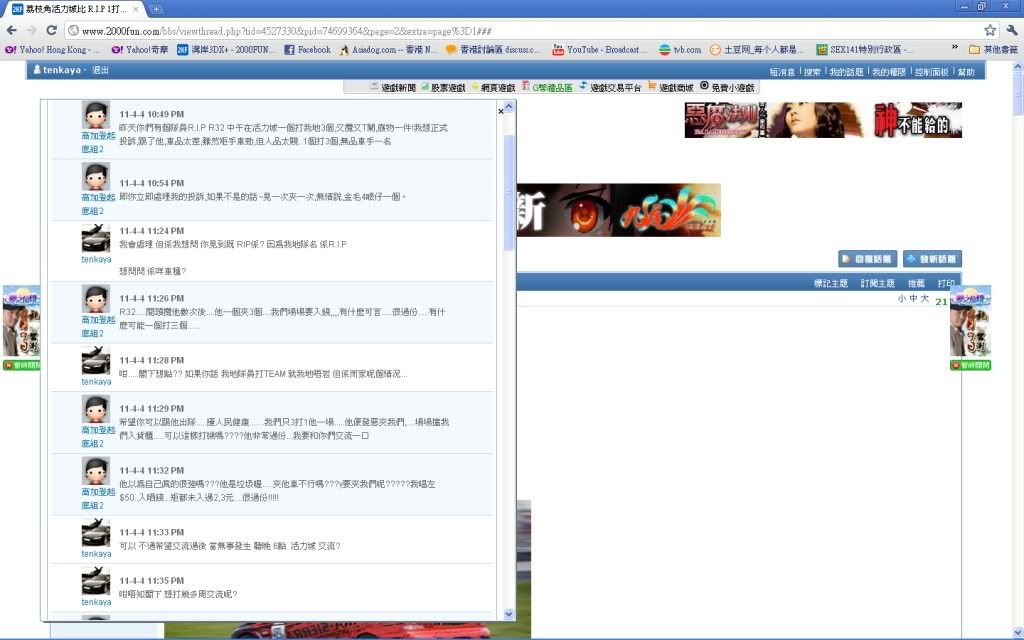1024x640 pixels.
Task: Click the 發新話題 new topic button
Action: tap(932, 259)
